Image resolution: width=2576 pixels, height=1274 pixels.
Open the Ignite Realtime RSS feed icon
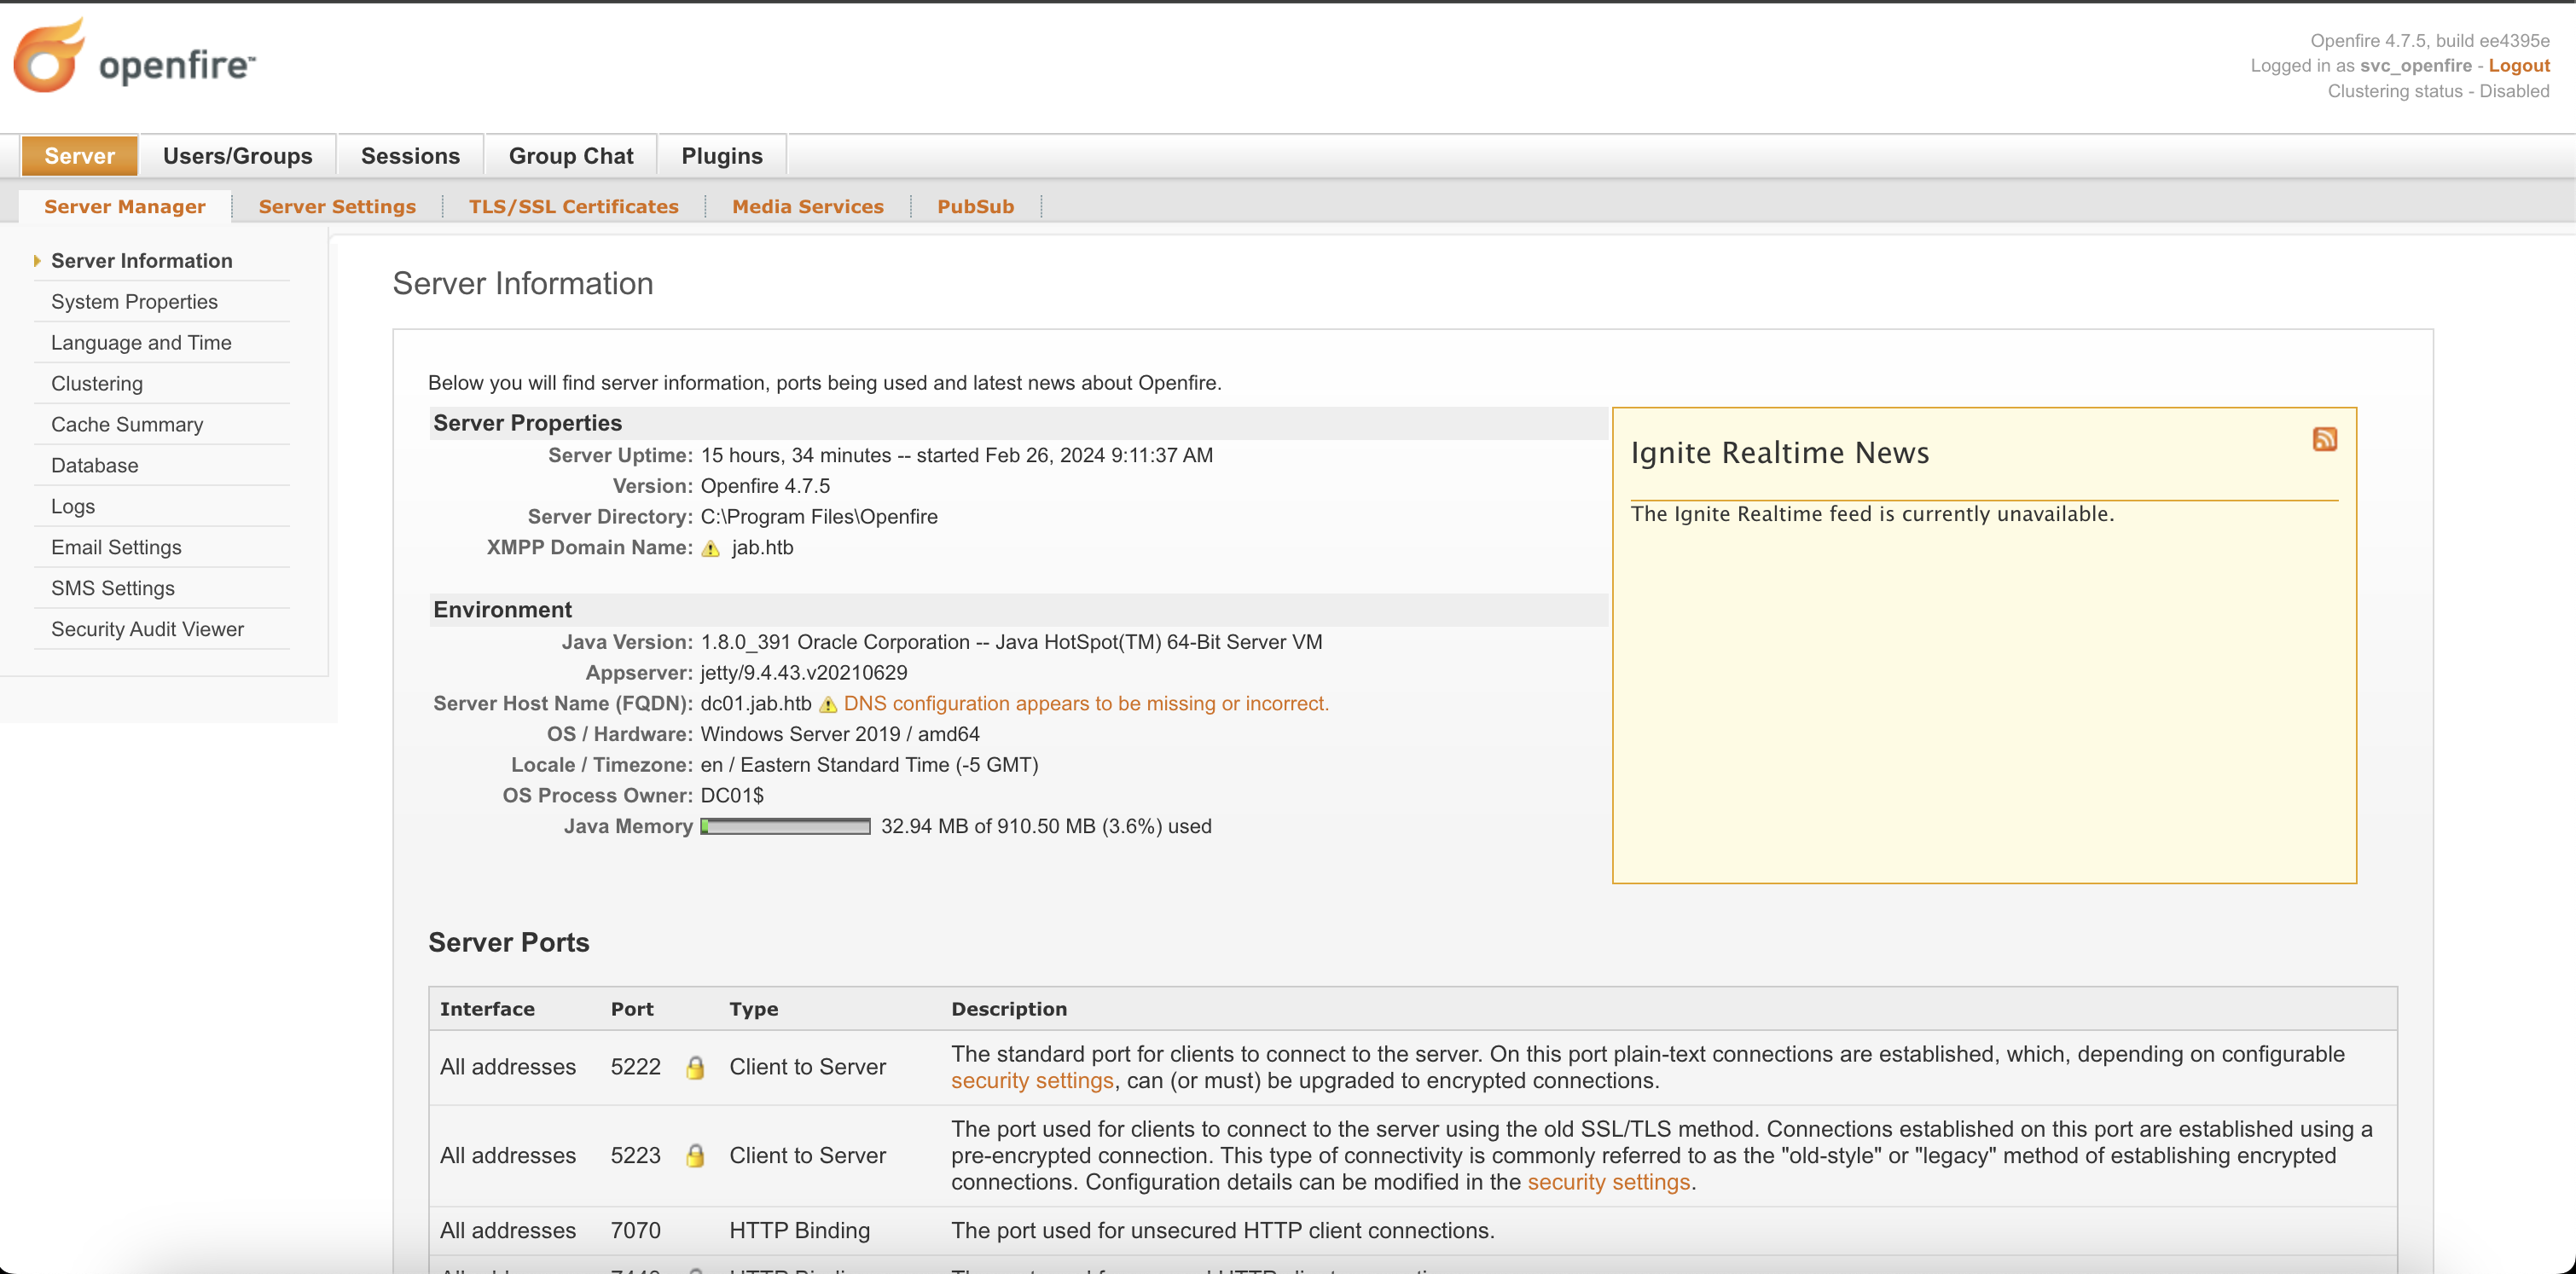pyautogui.click(x=2324, y=439)
